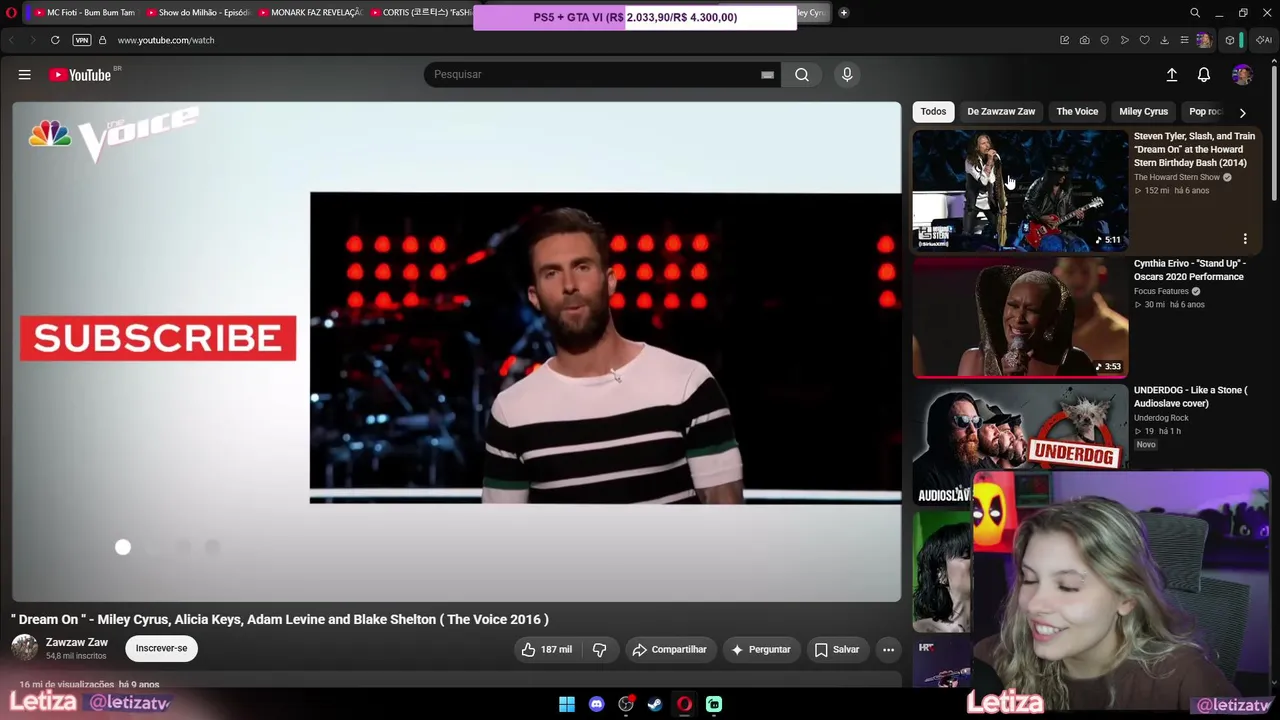
Task: Open browser extensions cube icon
Action: 1230,40
